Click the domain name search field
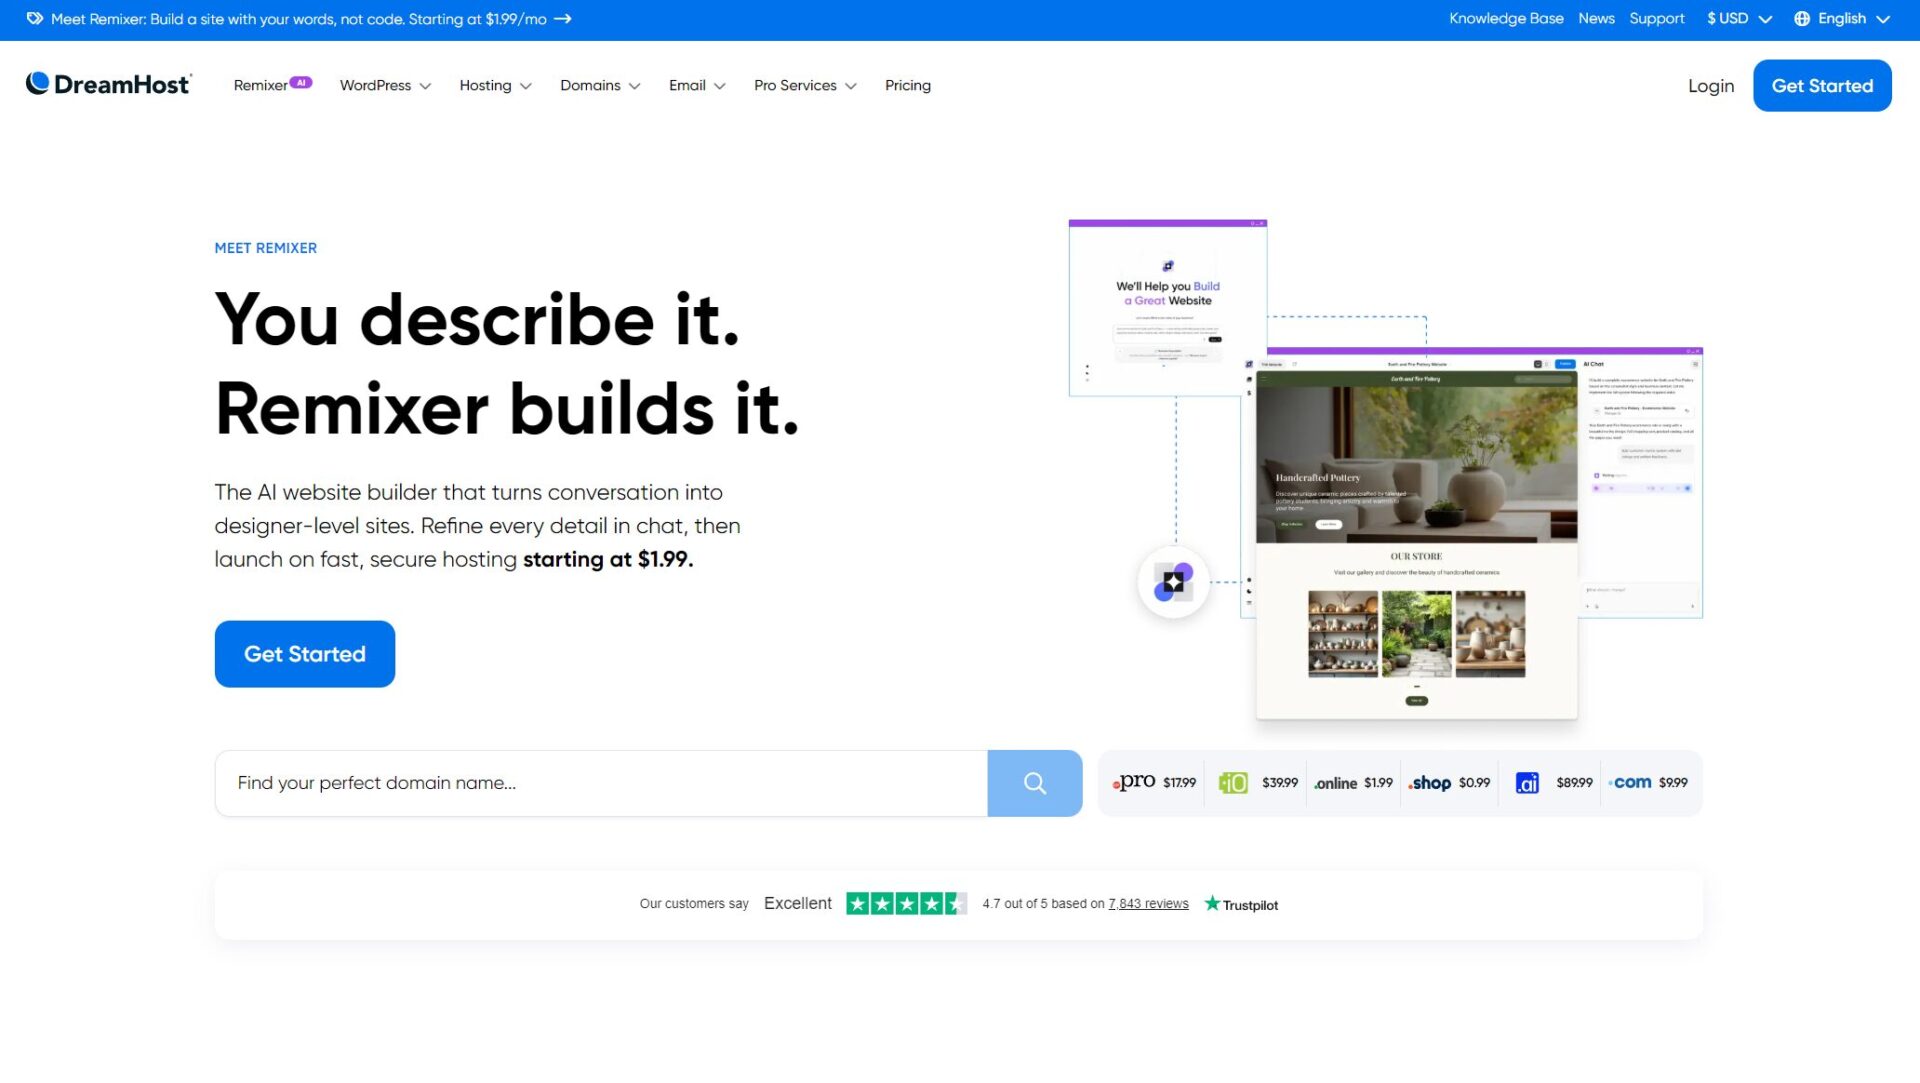Image resolution: width=1920 pixels, height=1083 pixels. [600, 783]
